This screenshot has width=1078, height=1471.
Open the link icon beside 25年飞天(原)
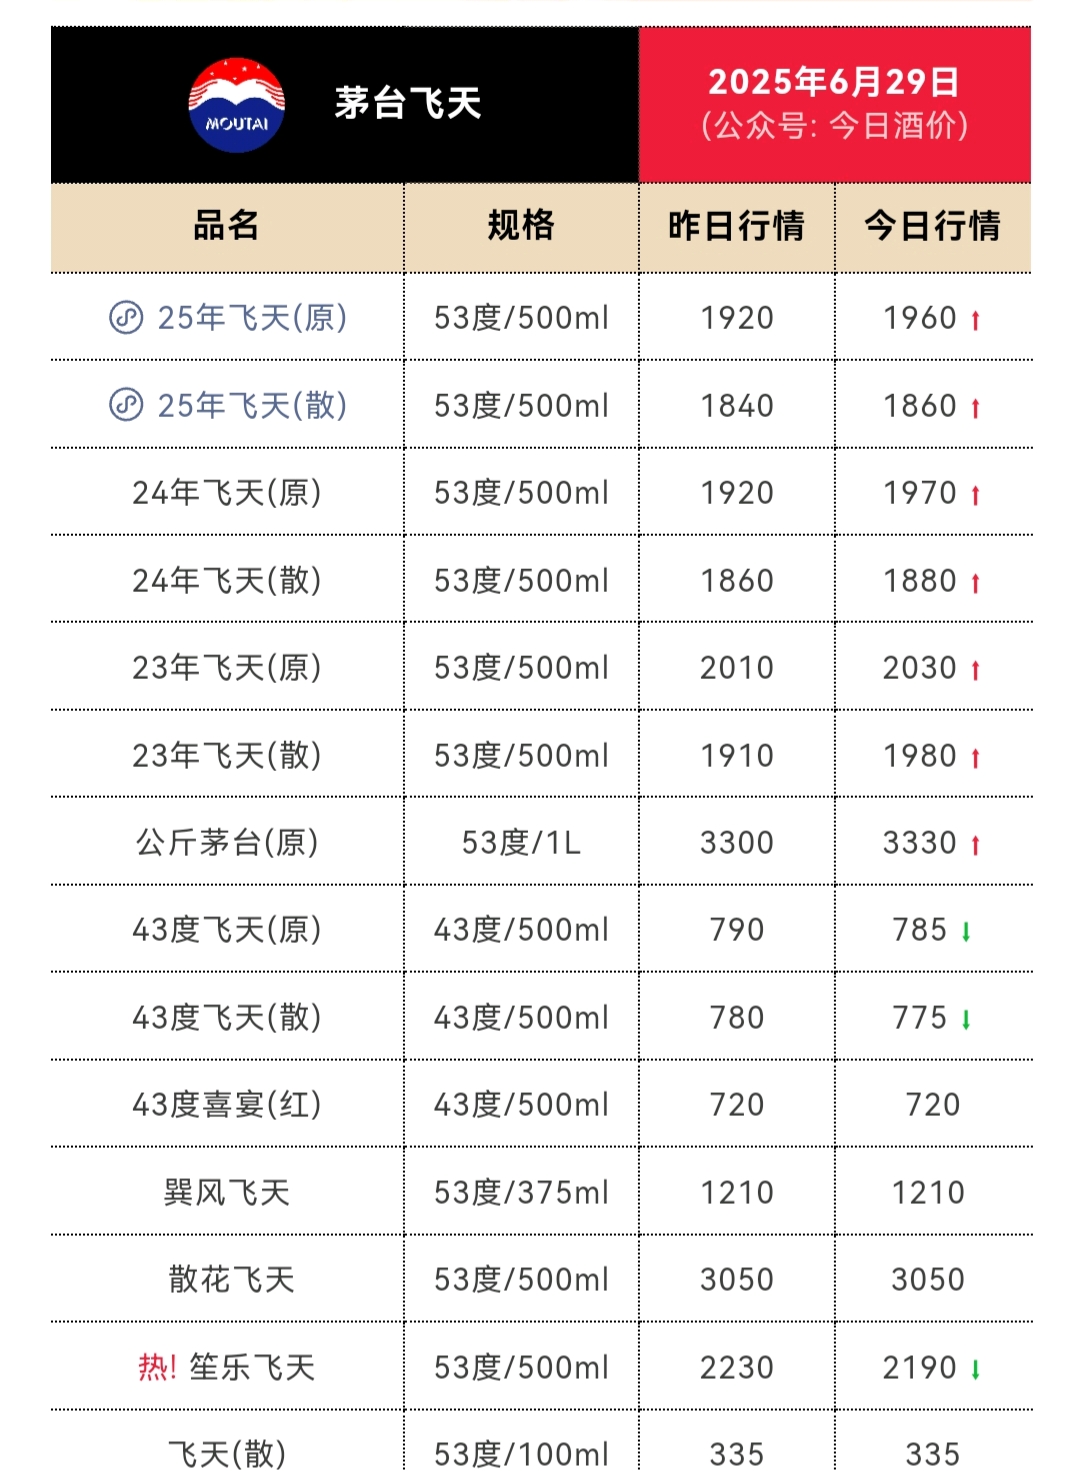[126, 318]
